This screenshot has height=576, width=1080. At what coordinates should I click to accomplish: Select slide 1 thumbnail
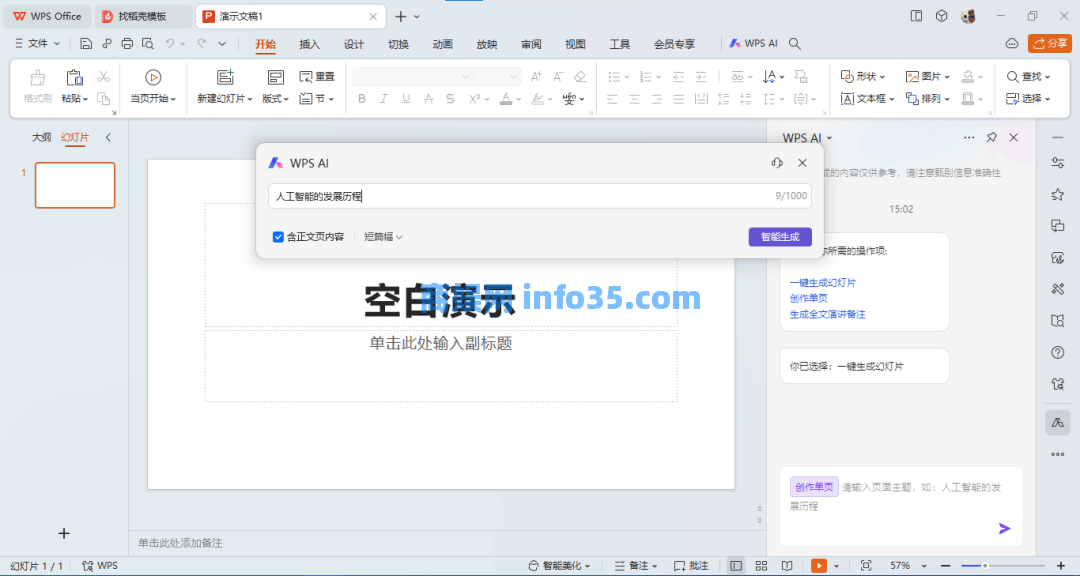point(75,185)
